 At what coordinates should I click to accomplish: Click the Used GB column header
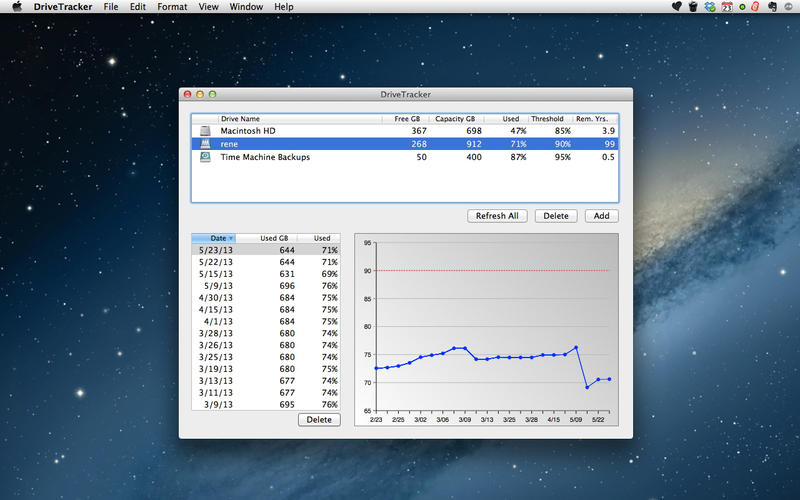[x=266, y=238]
